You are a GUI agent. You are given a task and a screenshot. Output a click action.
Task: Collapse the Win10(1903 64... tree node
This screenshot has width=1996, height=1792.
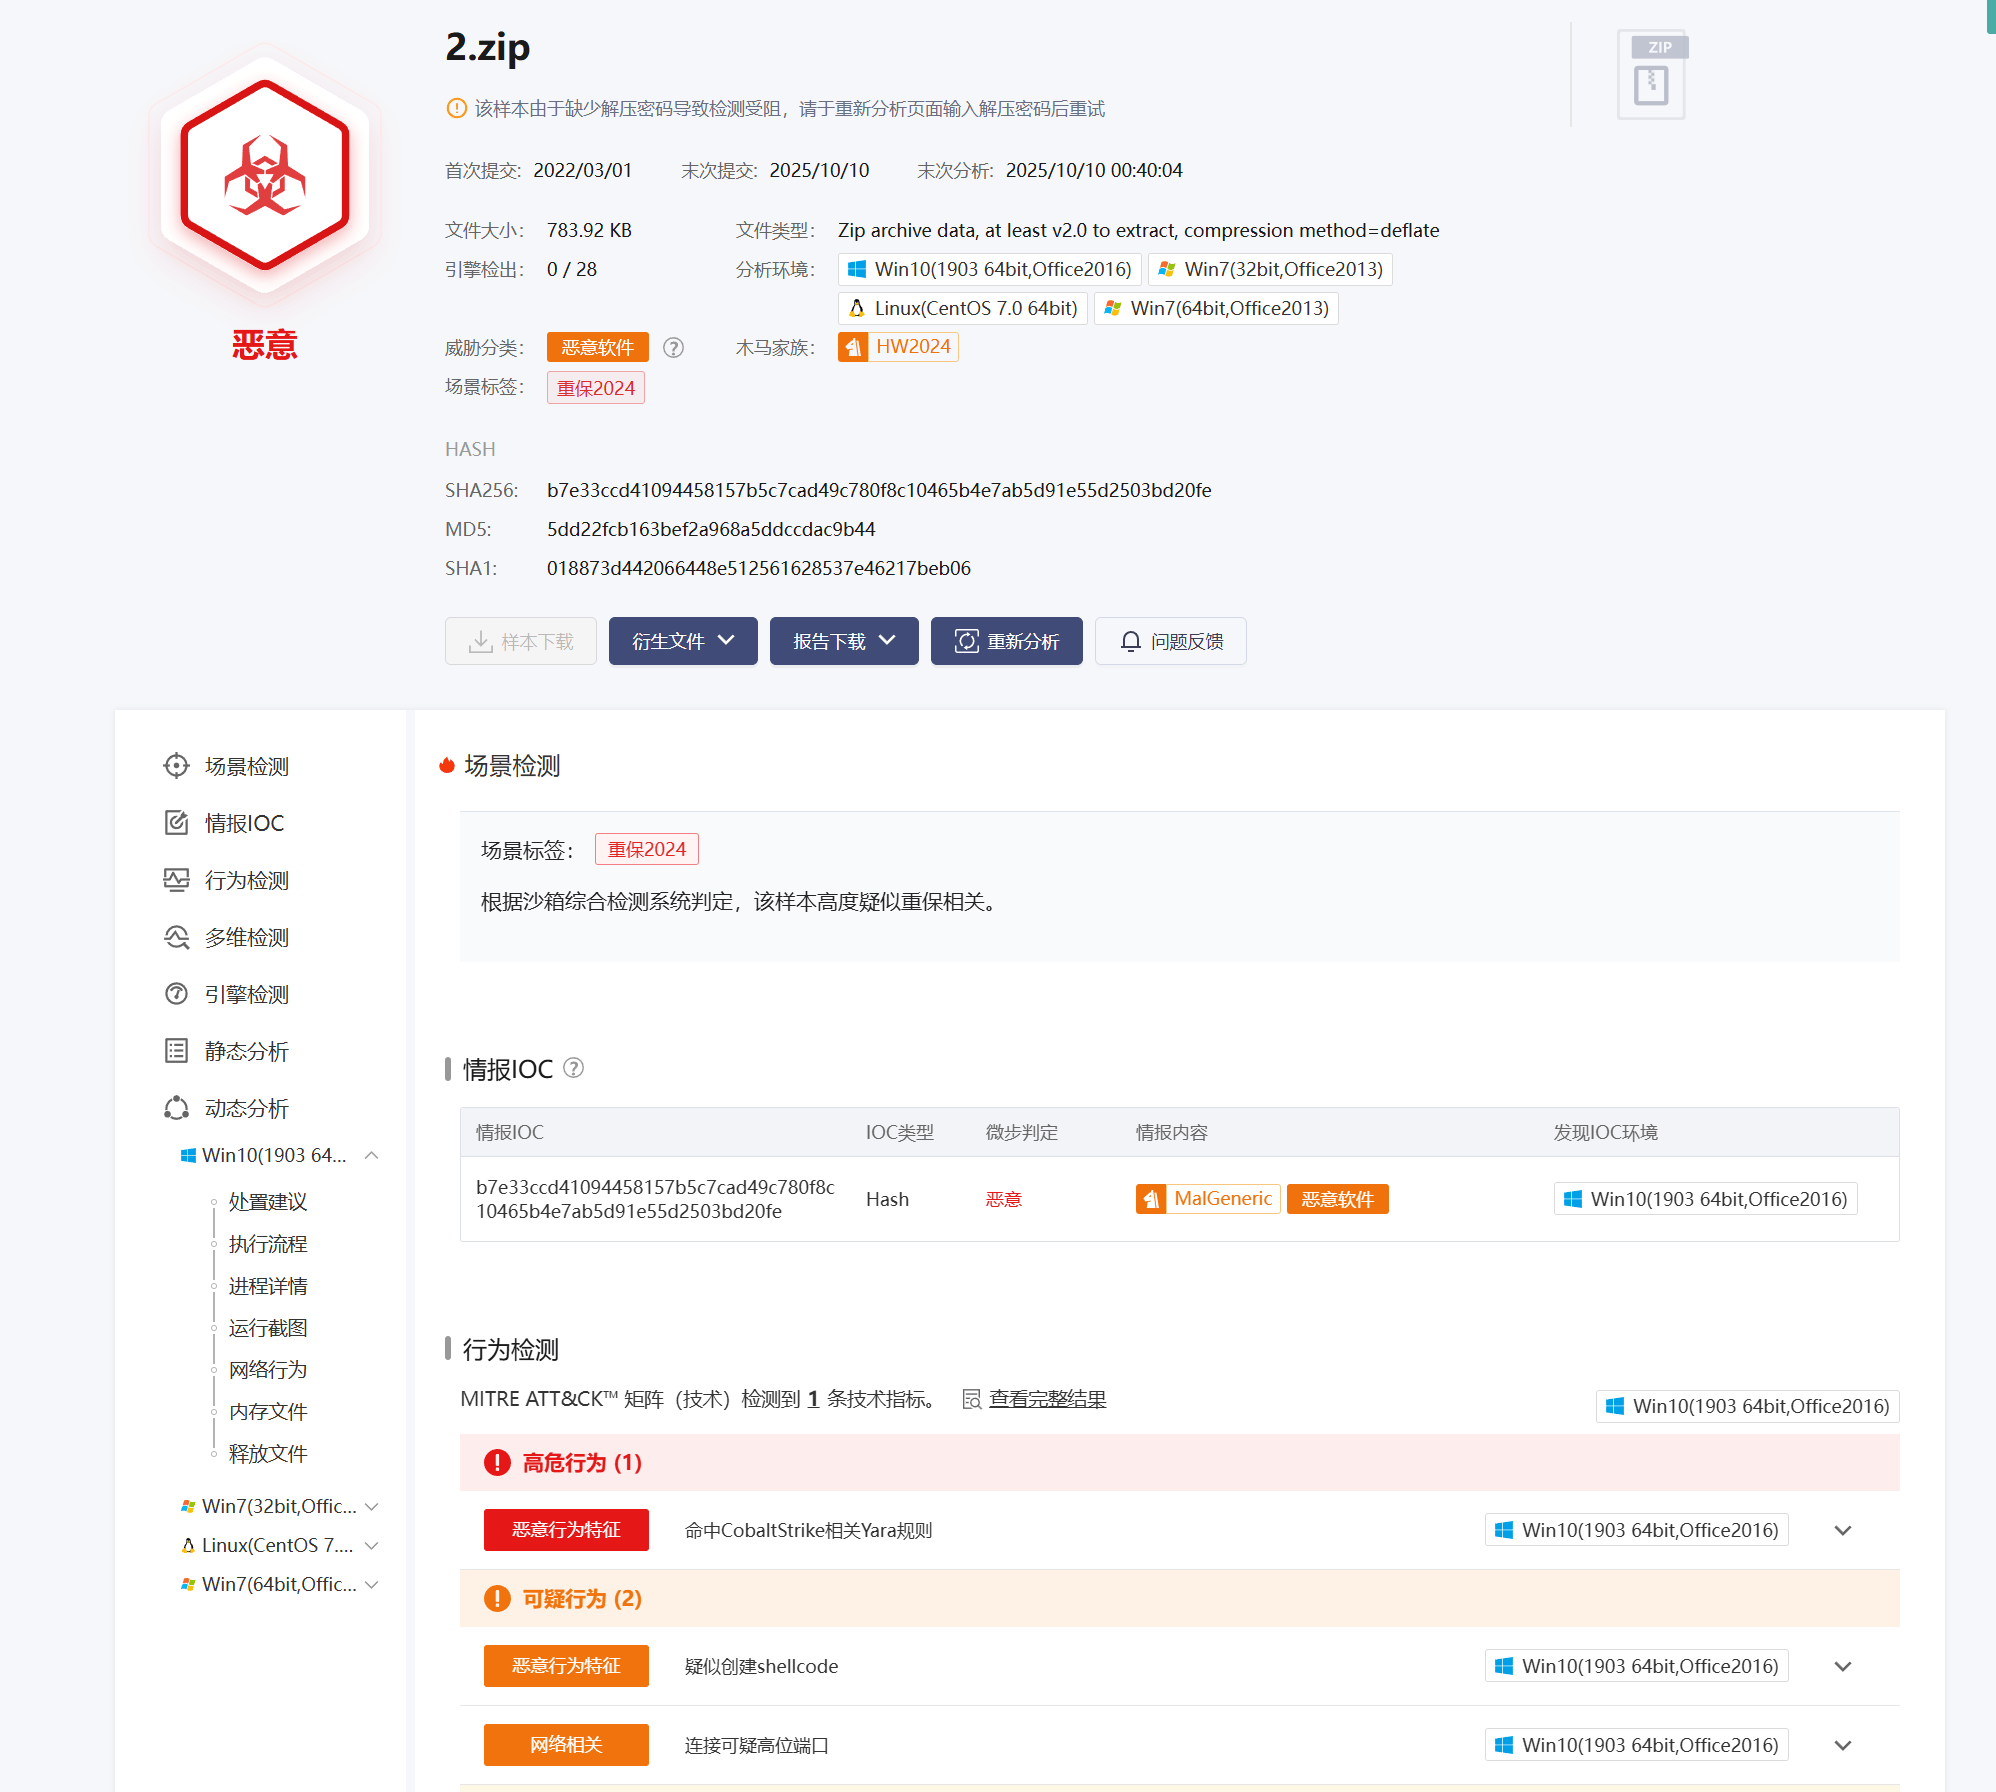(372, 1155)
